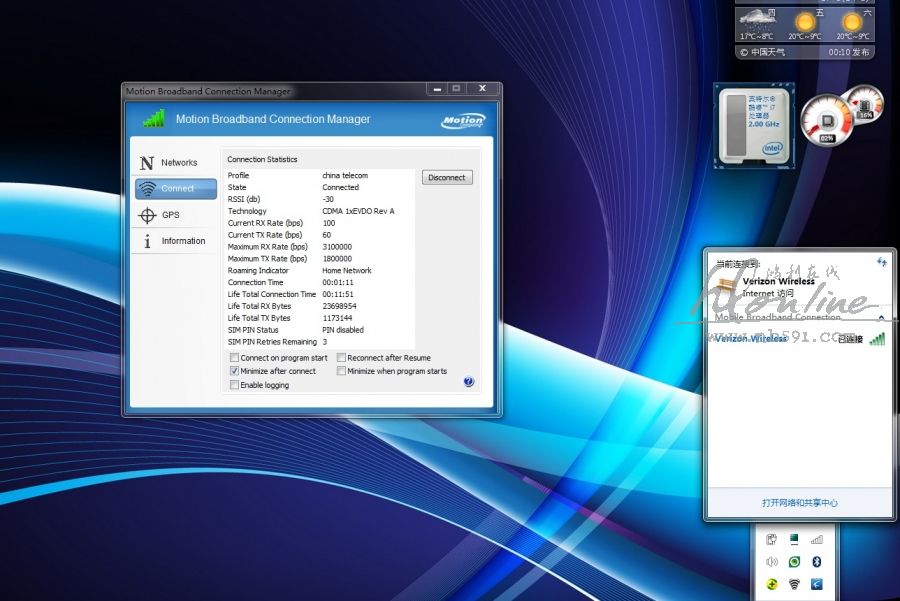Click the Motion Computing logo
Viewport: 900px width, 601px height.
[x=463, y=121]
